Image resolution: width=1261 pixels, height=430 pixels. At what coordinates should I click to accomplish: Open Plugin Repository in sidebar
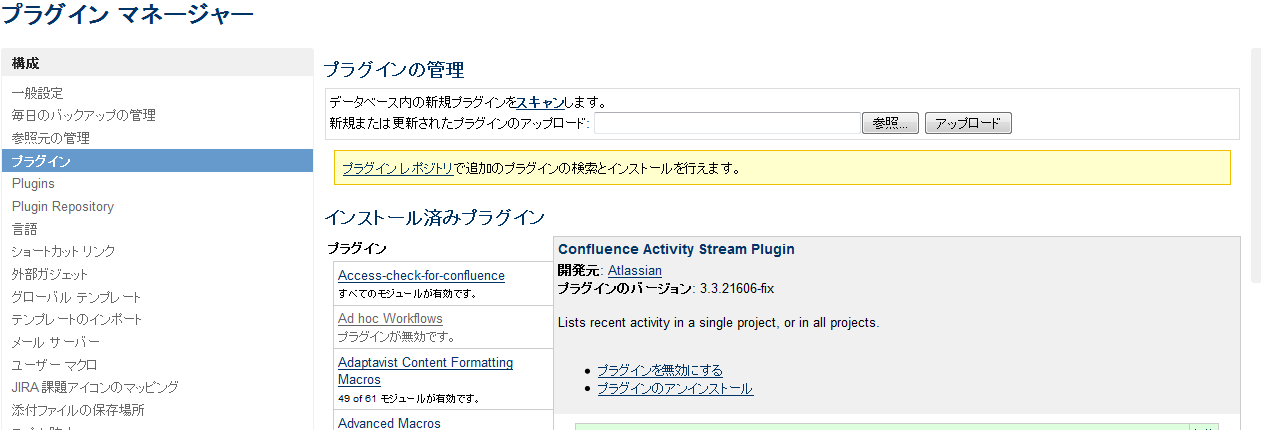click(63, 206)
